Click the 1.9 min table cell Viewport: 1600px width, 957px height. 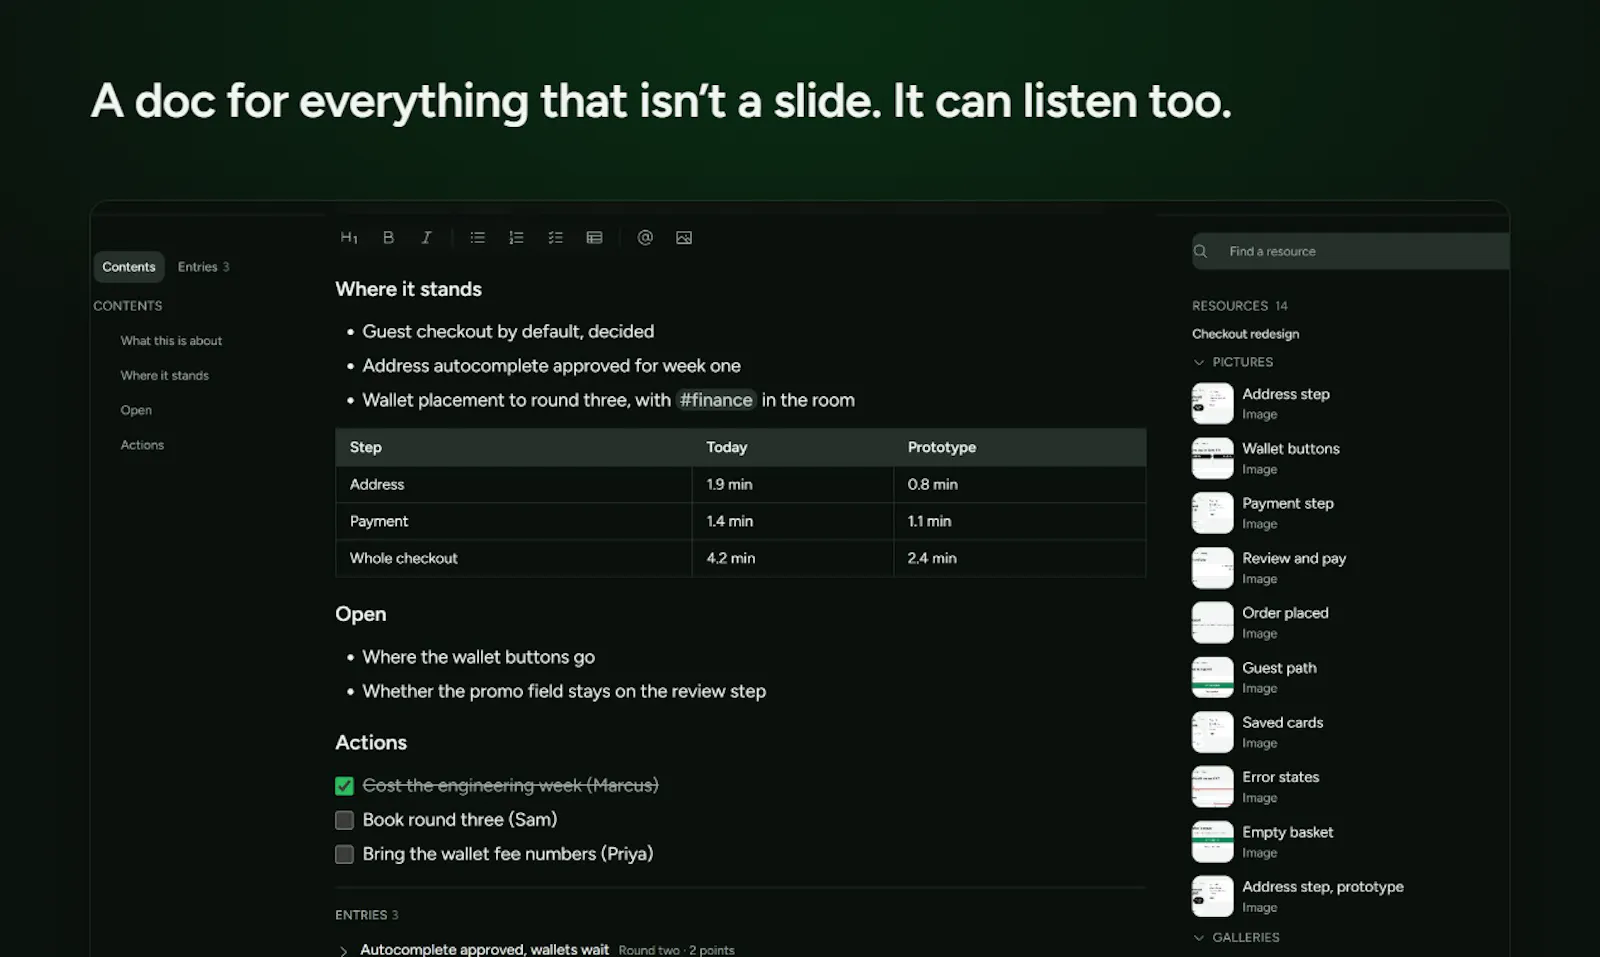pos(793,484)
